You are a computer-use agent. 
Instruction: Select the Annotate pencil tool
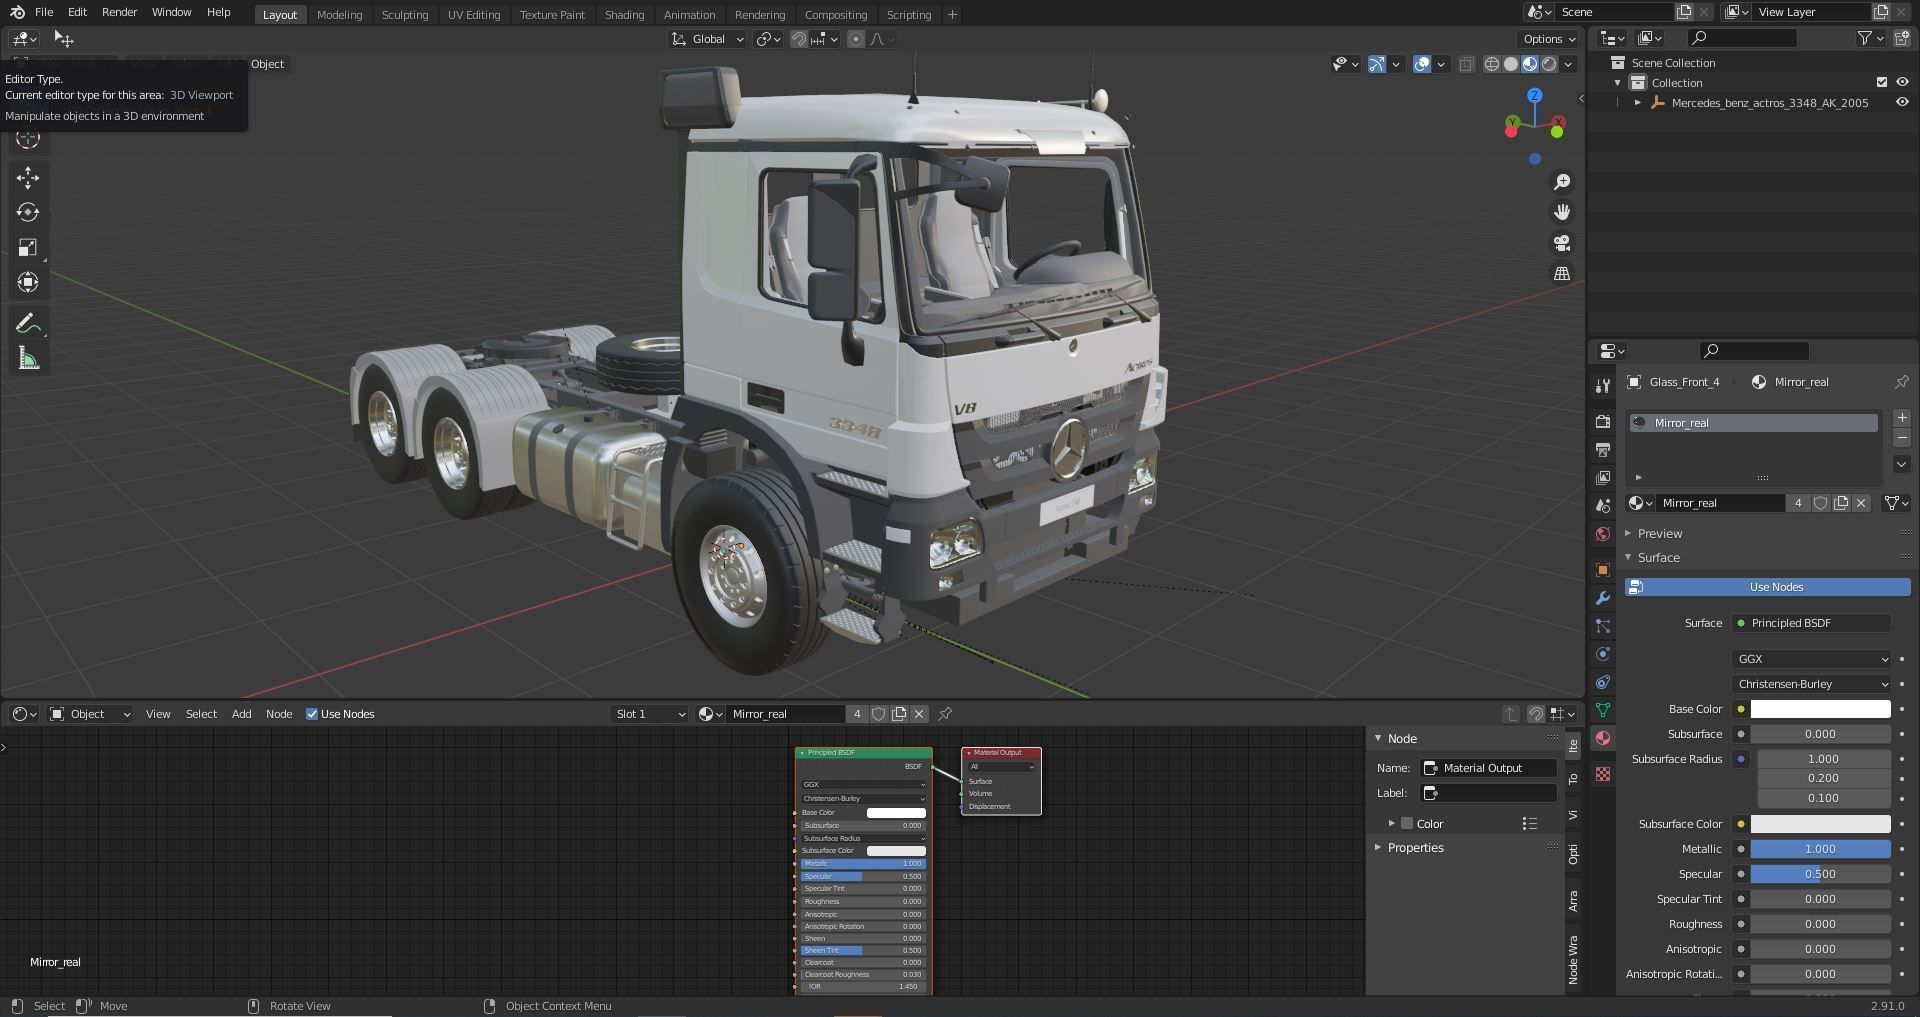(x=28, y=323)
